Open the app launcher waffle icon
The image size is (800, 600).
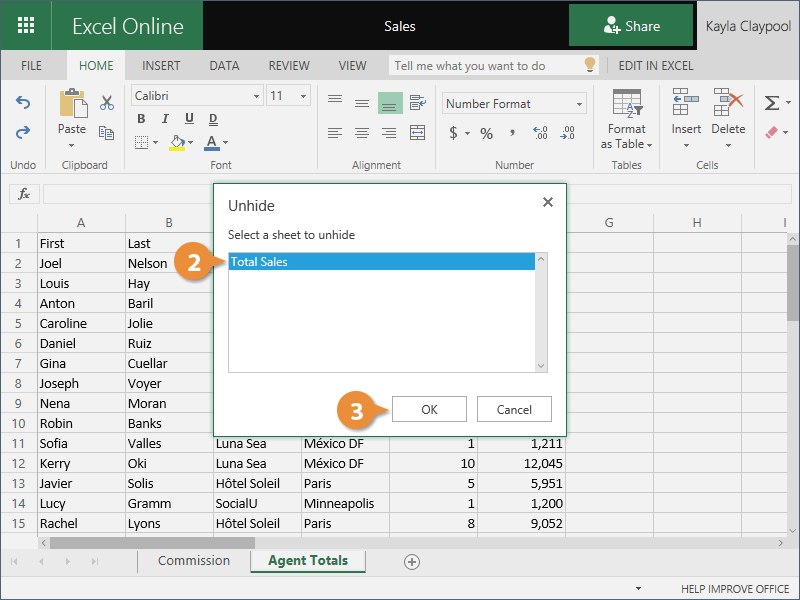point(26,26)
